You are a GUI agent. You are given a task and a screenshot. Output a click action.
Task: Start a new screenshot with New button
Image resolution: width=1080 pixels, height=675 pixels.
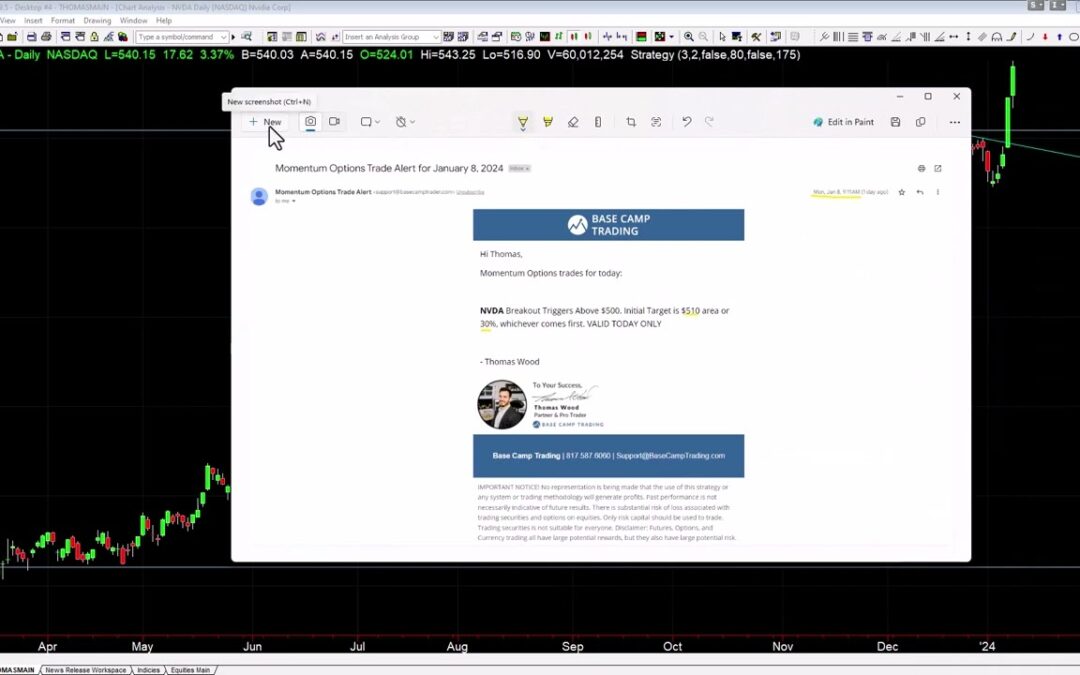tap(265, 122)
